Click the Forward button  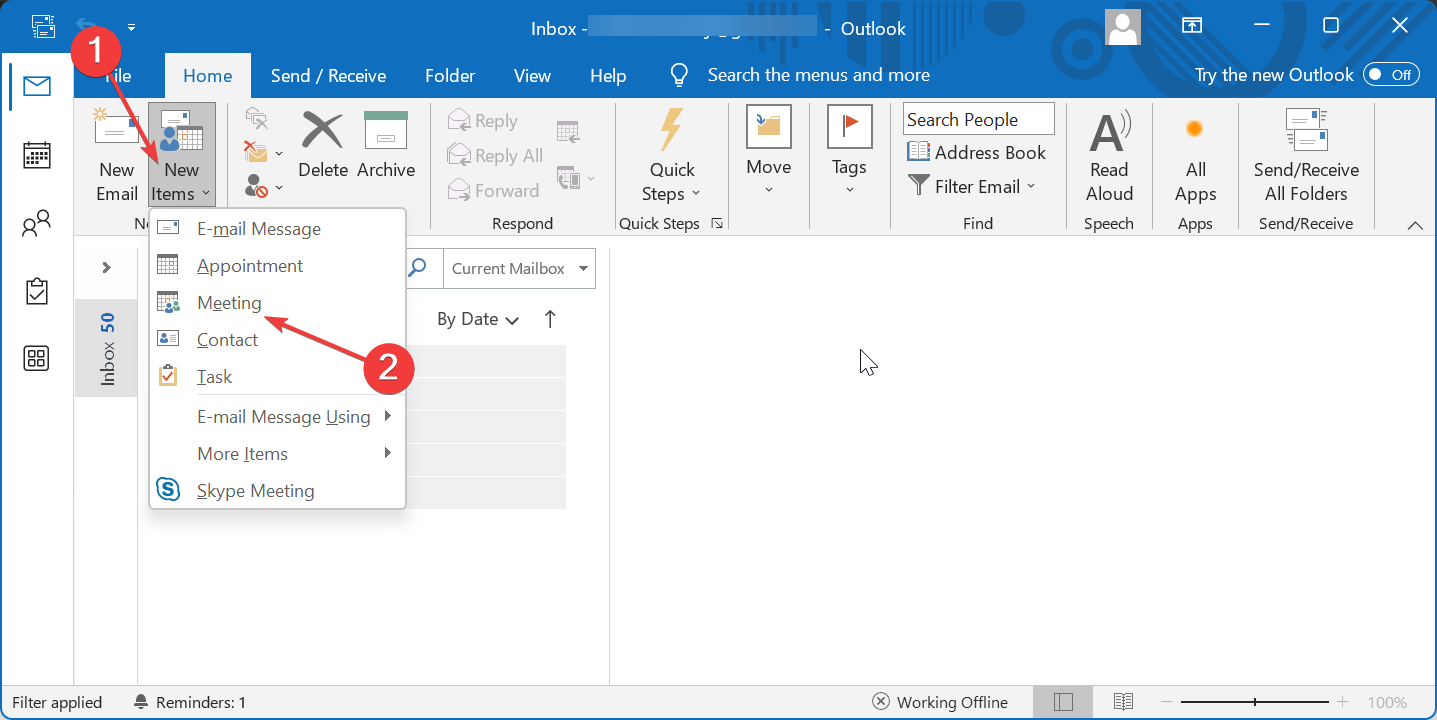pyautogui.click(x=494, y=191)
